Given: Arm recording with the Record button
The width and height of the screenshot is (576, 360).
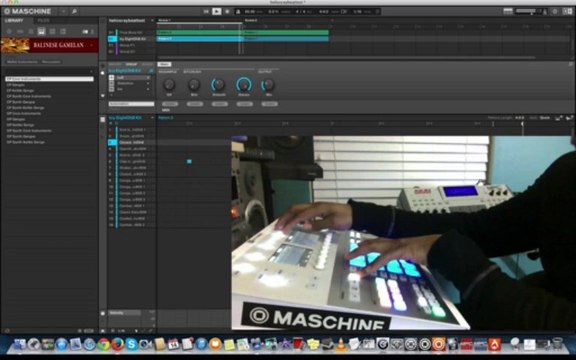Looking at the screenshot, I should (227, 11).
